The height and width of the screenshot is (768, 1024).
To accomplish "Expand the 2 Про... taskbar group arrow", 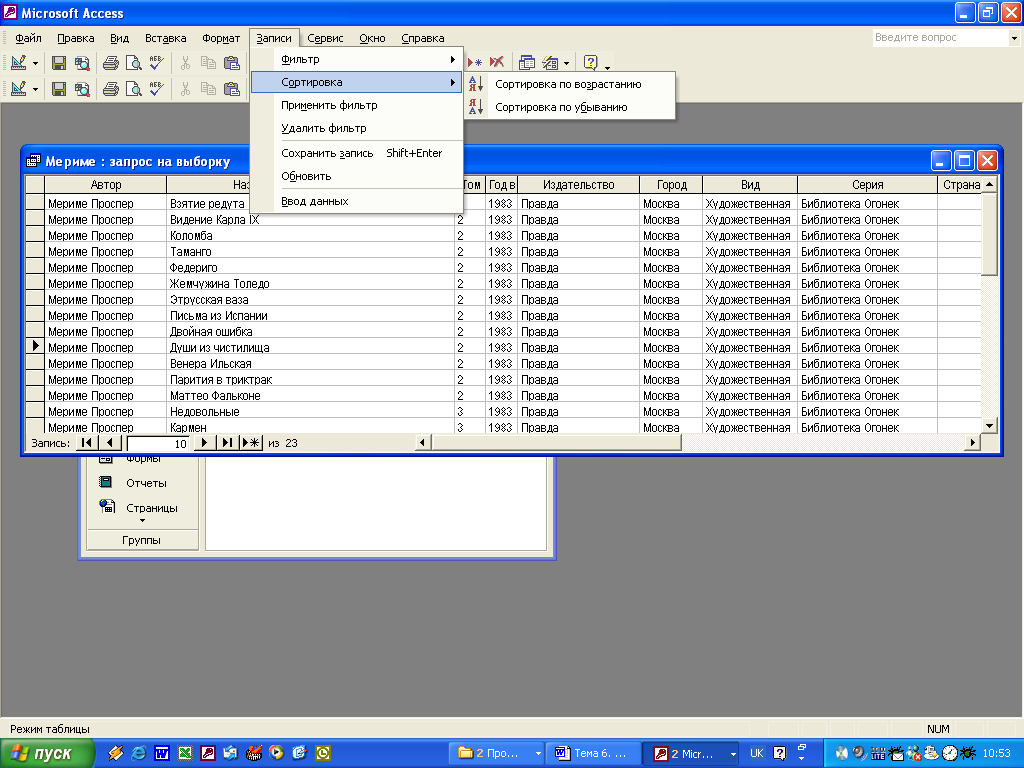I will coord(538,754).
